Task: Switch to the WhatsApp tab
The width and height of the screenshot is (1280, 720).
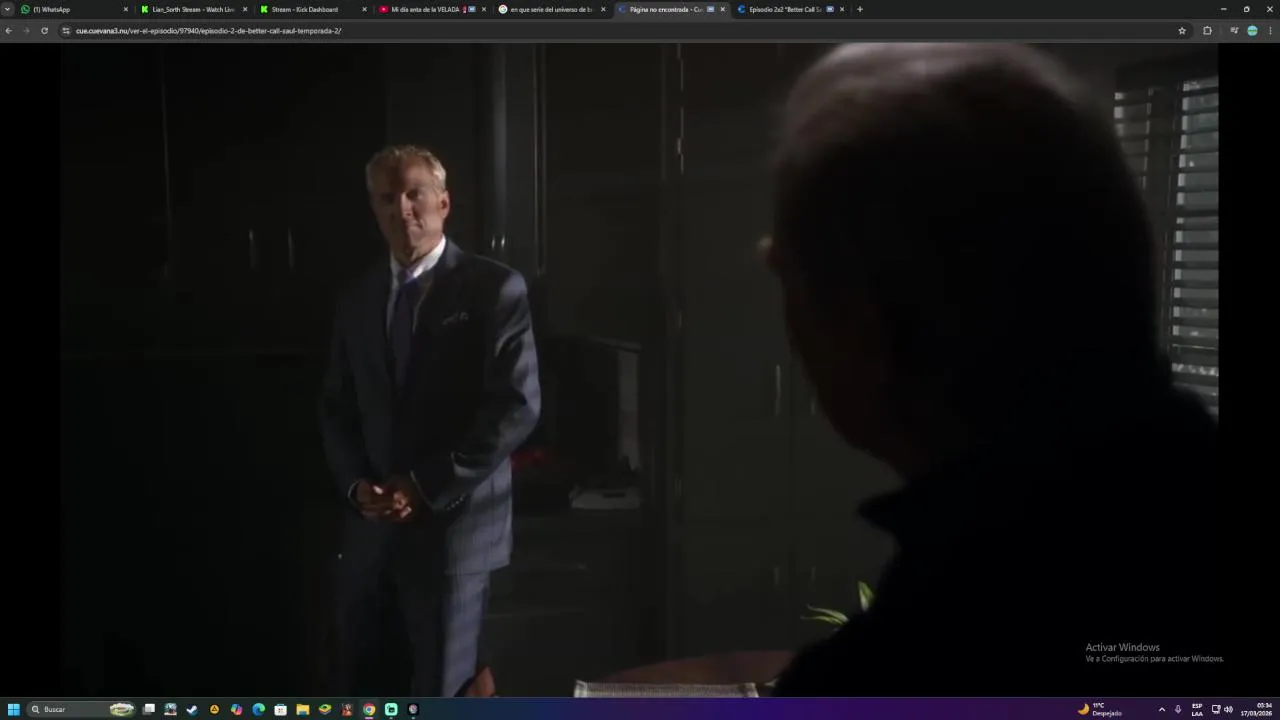Action: coord(75,9)
